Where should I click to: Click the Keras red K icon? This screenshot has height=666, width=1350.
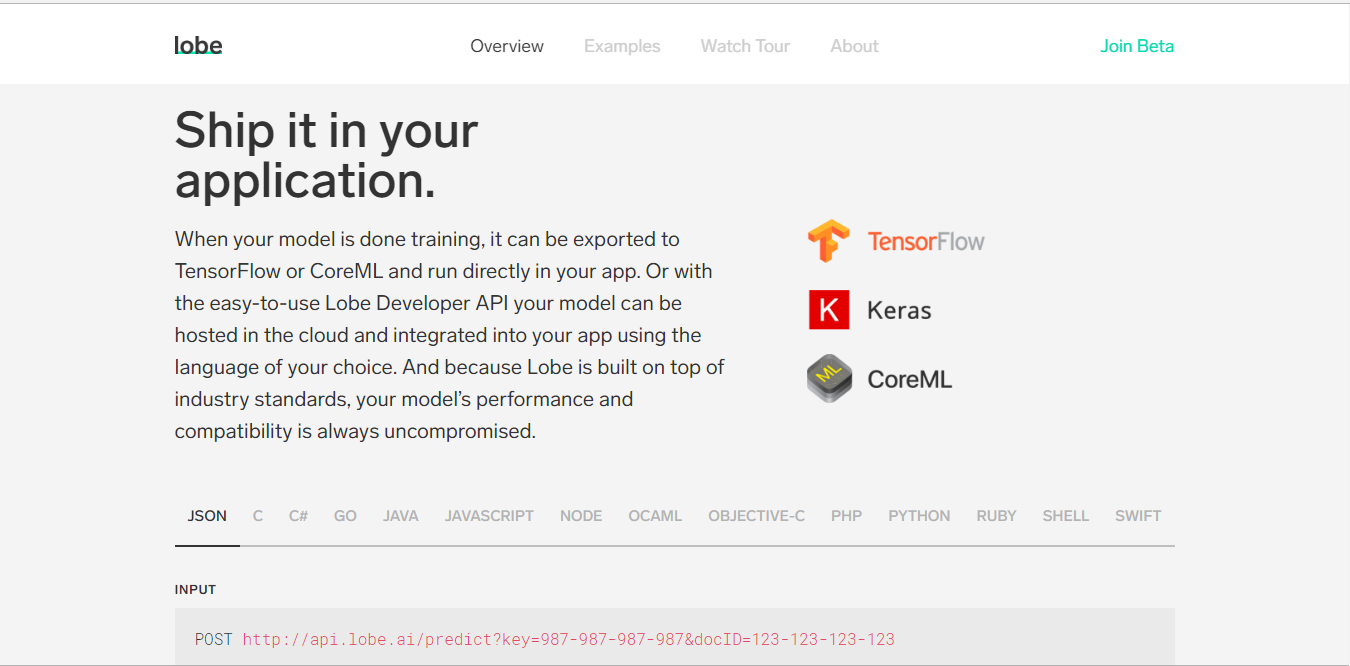click(828, 310)
